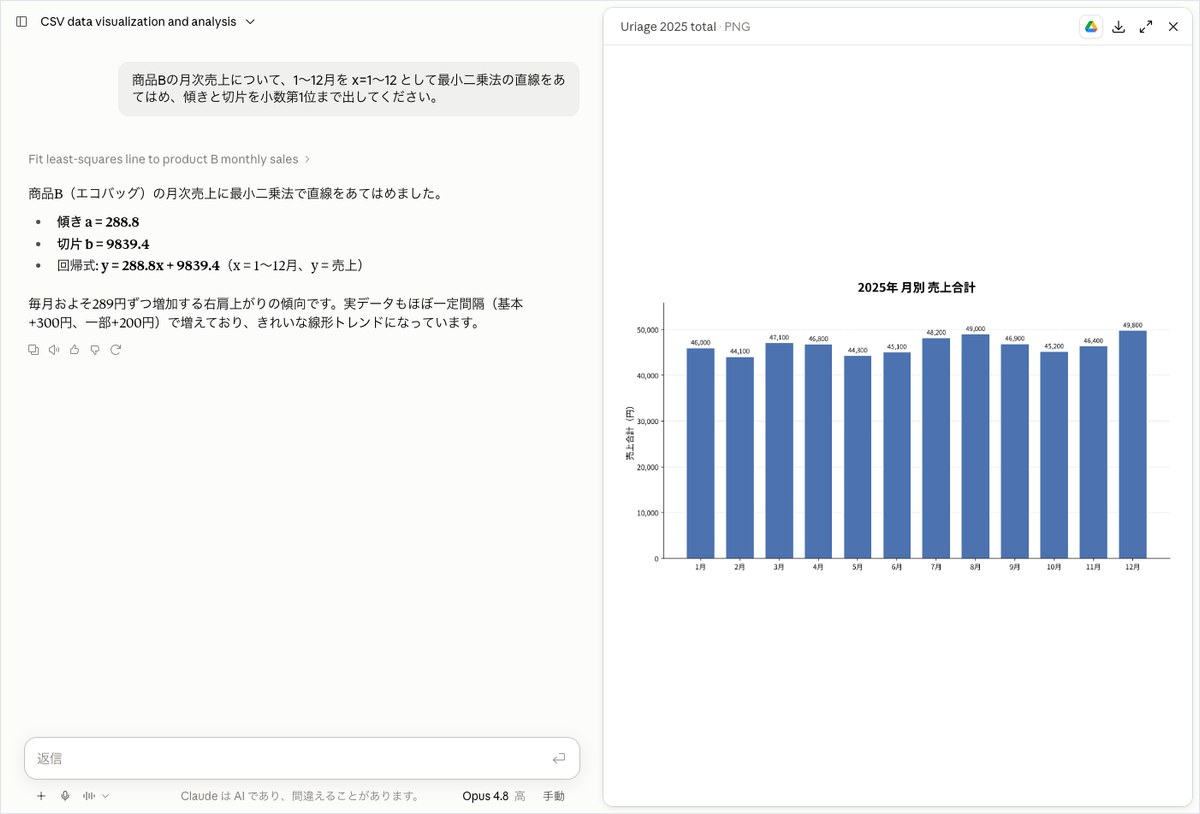
Task: Select the 2025年 月別 売上合計 chart title
Action: tap(916, 287)
